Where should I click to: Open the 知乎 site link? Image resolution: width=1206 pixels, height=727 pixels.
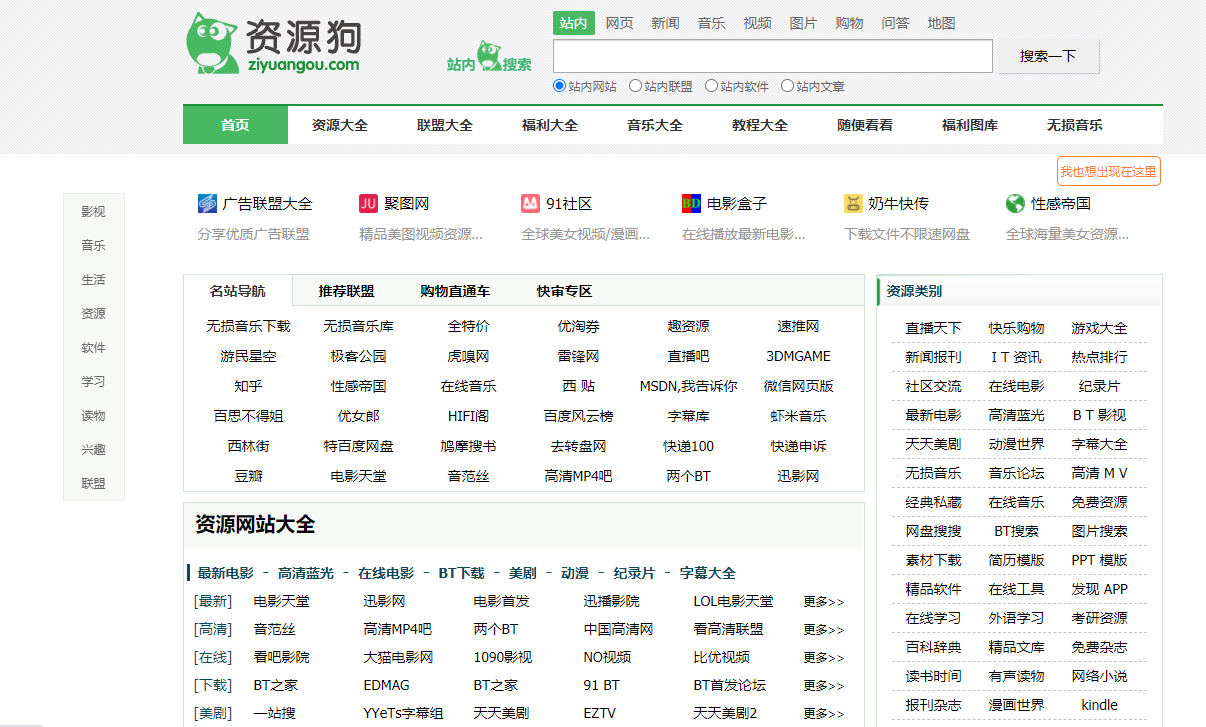(249, 386)
